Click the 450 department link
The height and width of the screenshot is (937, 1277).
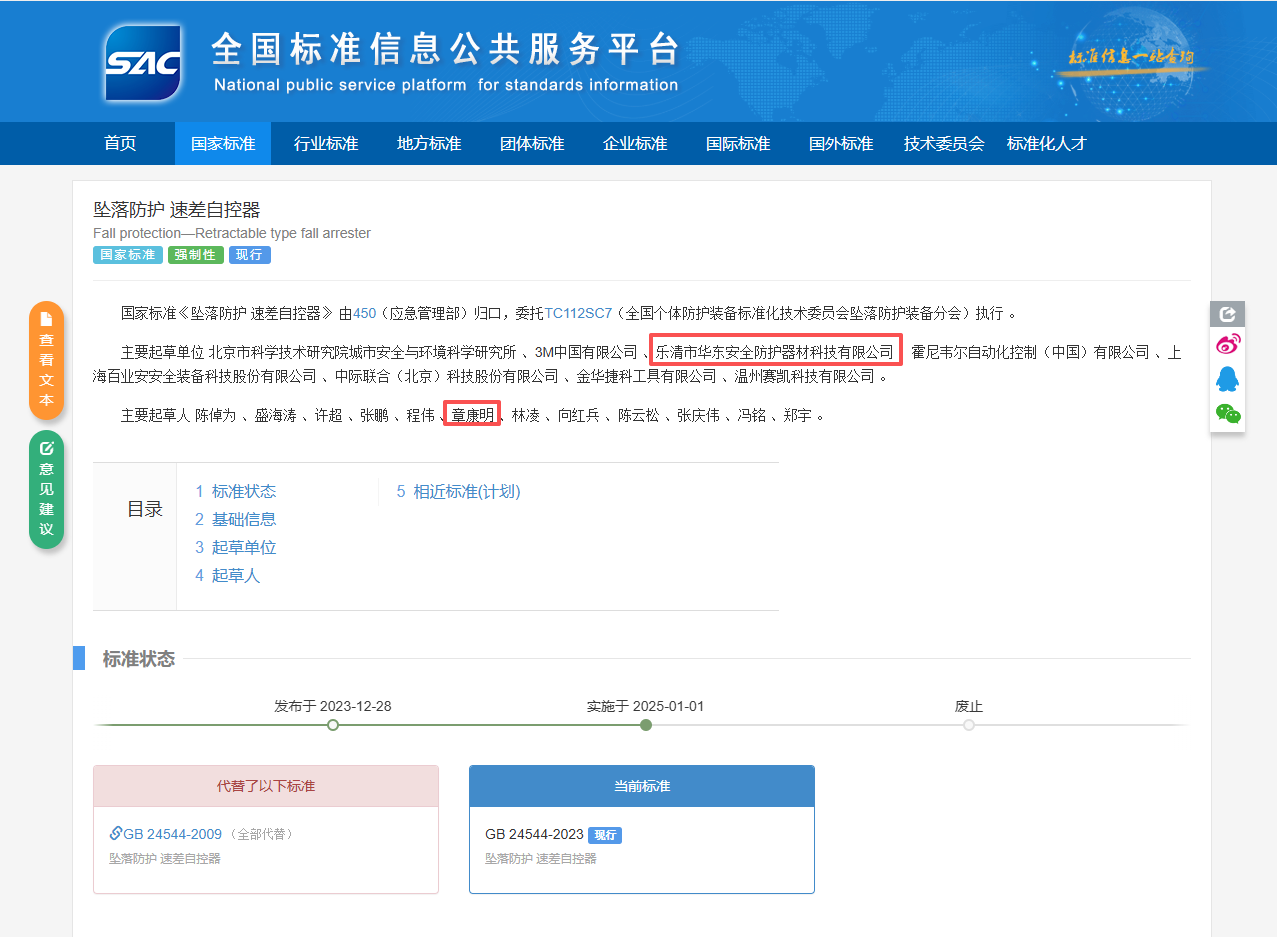[364, 313]
